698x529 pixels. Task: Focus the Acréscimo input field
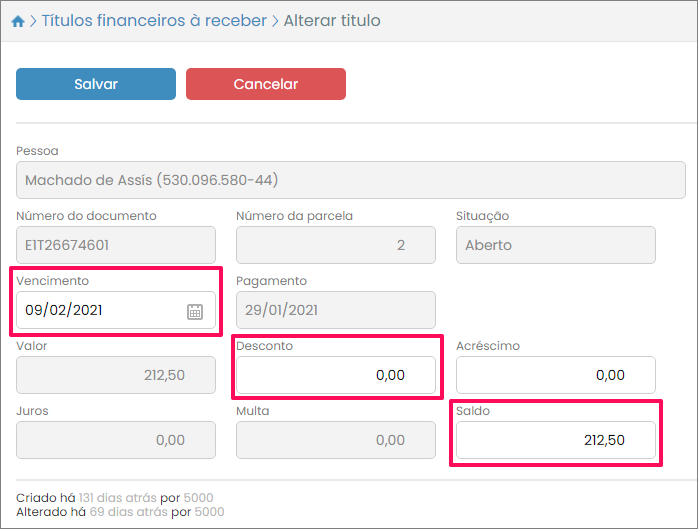pos(555,375)
